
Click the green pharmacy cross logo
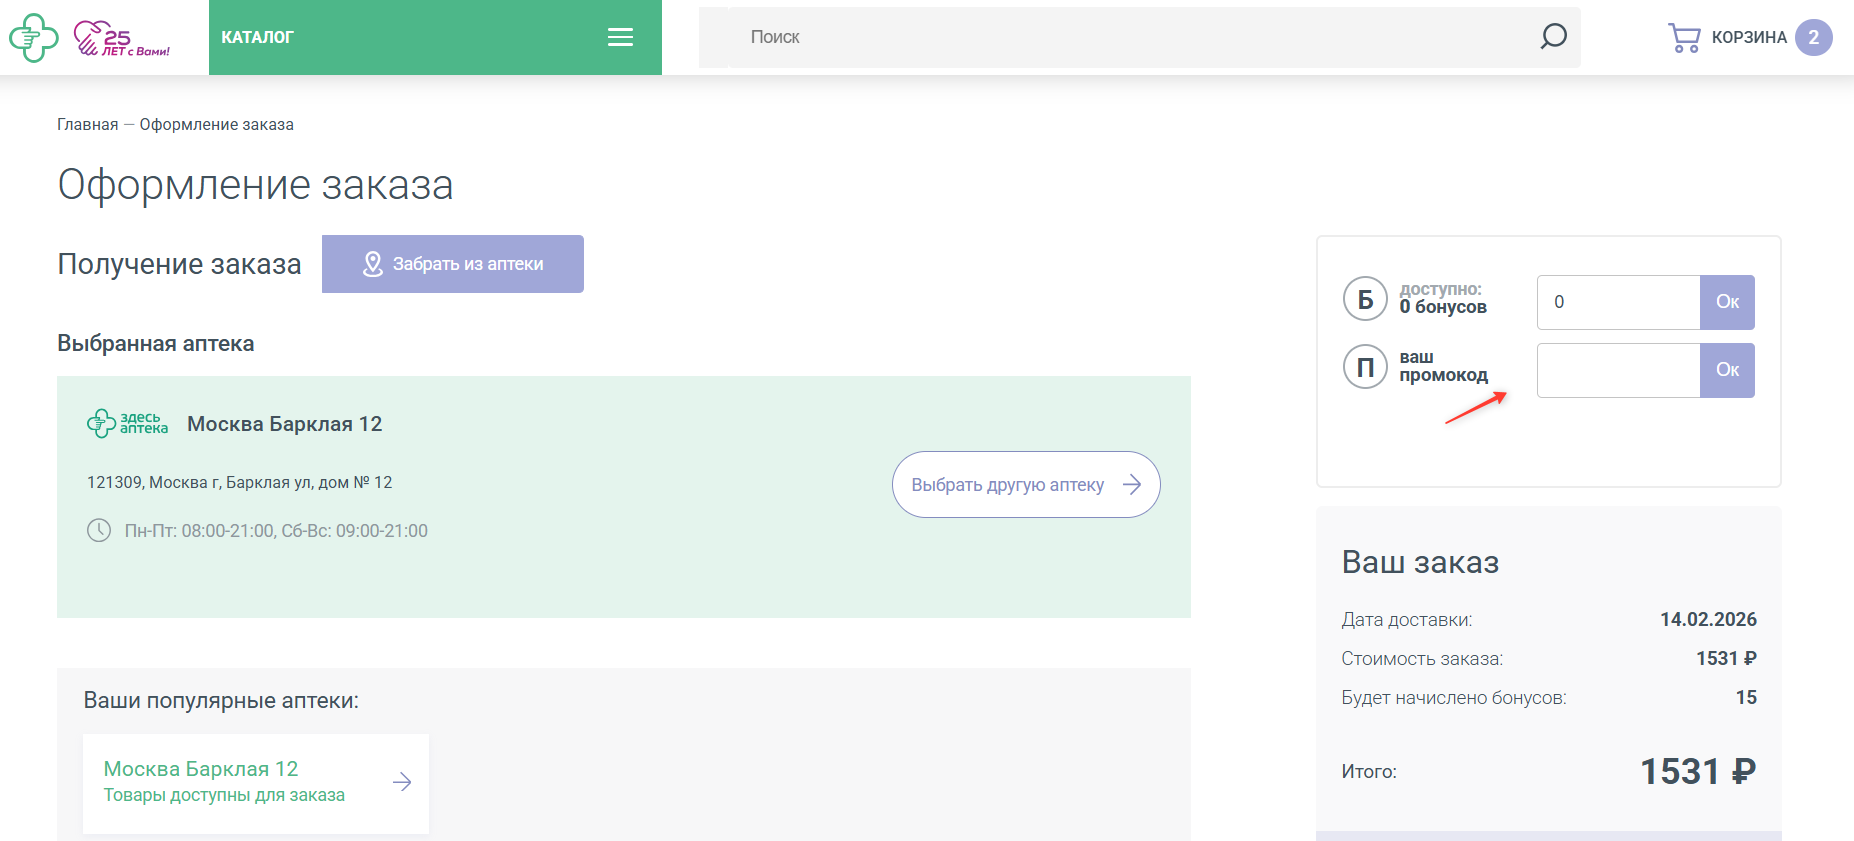[x=34, y=38]
